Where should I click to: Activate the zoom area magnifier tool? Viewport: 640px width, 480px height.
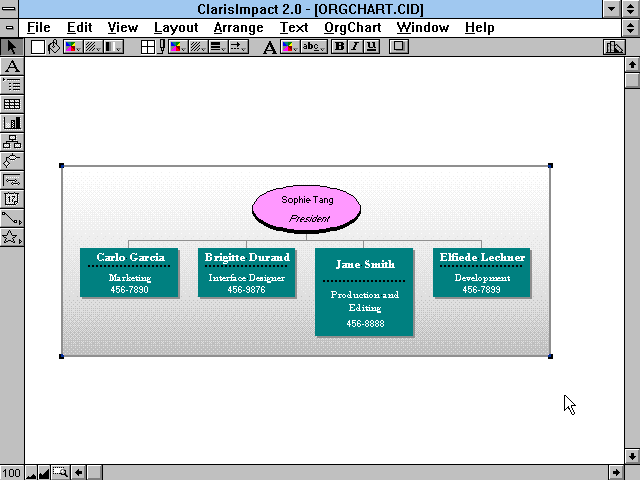[60, 473]
